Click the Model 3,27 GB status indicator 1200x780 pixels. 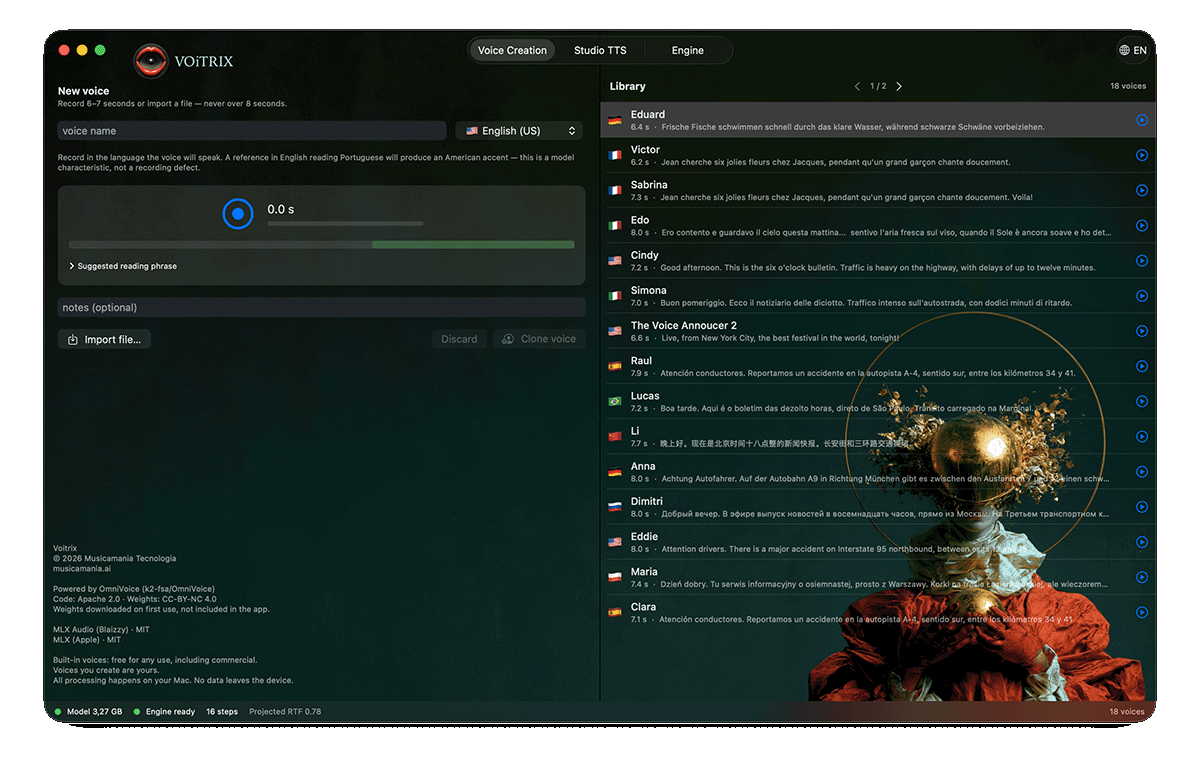coord(89,712)
